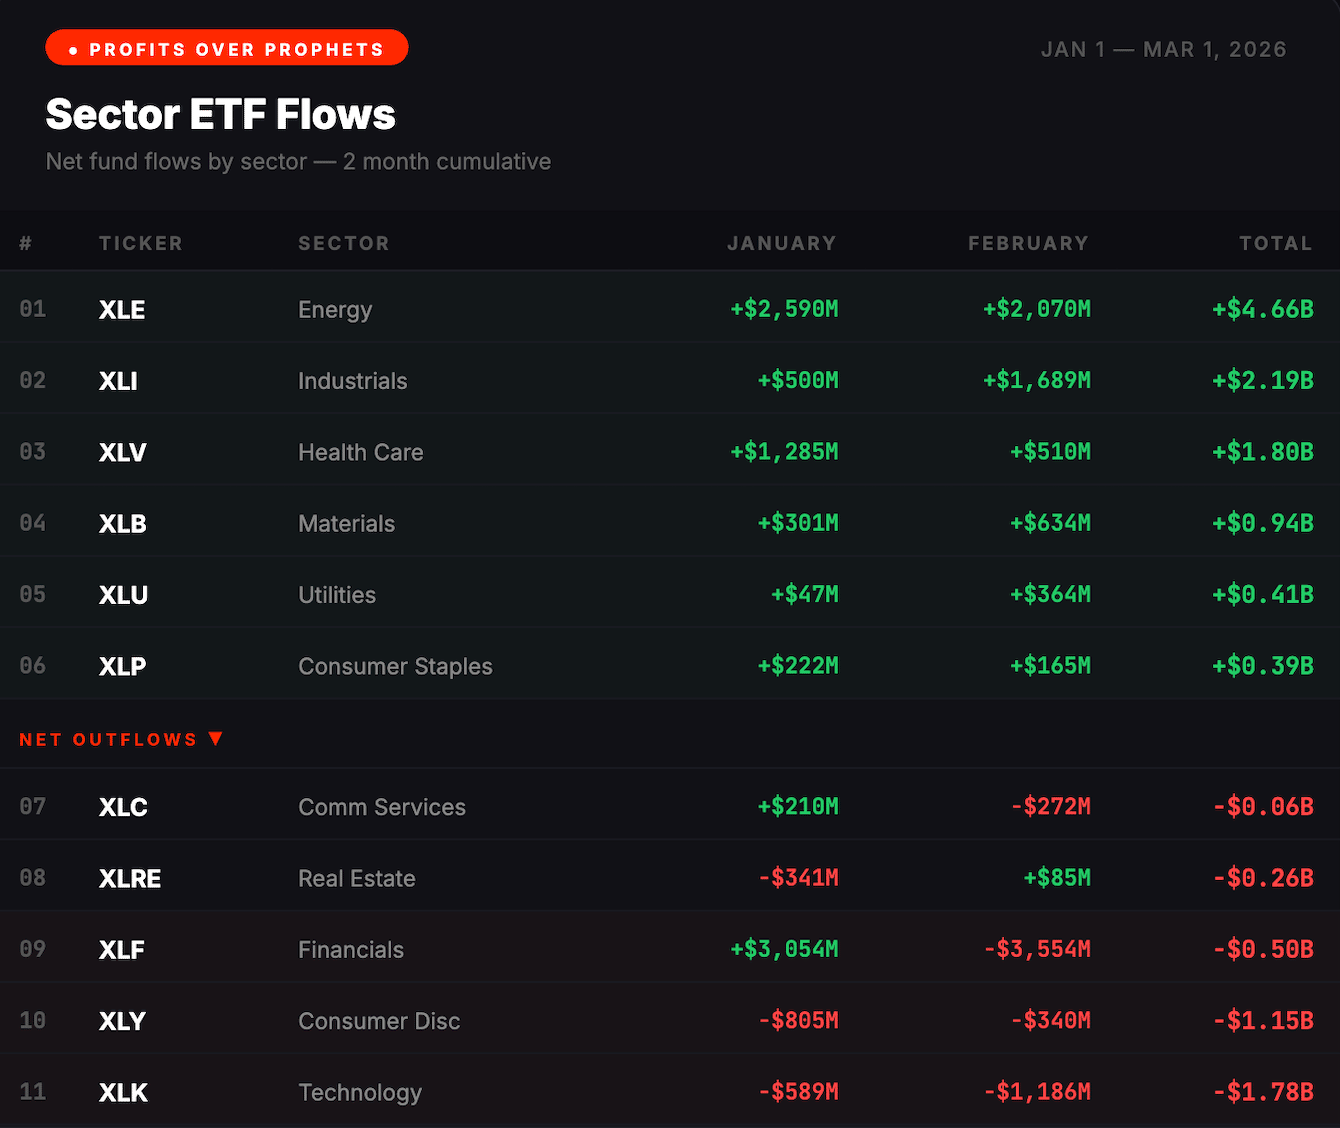Click the XLB ticker symbol
Image resolution: width=1340 pixels, height=1128 pixels.
123,524
